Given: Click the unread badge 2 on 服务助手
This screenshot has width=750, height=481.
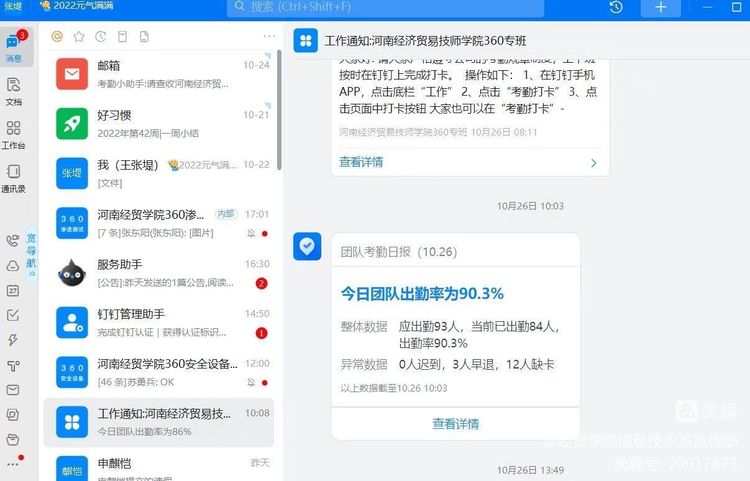Looking at the screenshot, I should click(261, 283).
